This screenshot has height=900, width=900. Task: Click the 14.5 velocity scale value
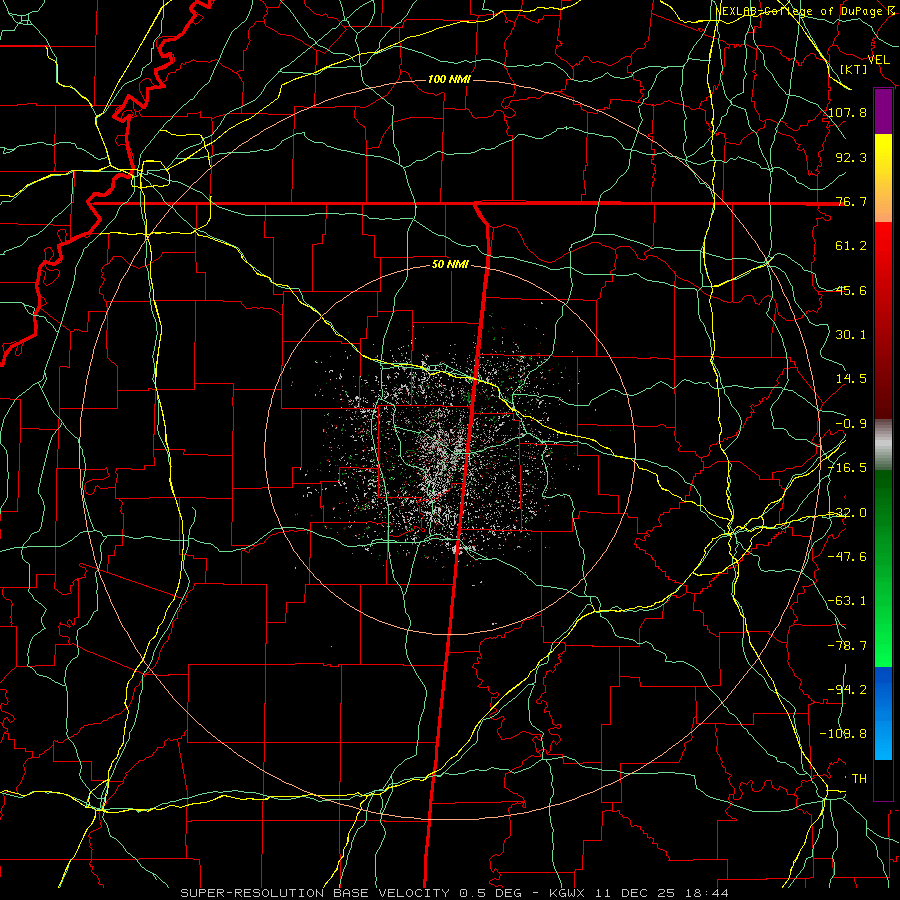[851, 379]
